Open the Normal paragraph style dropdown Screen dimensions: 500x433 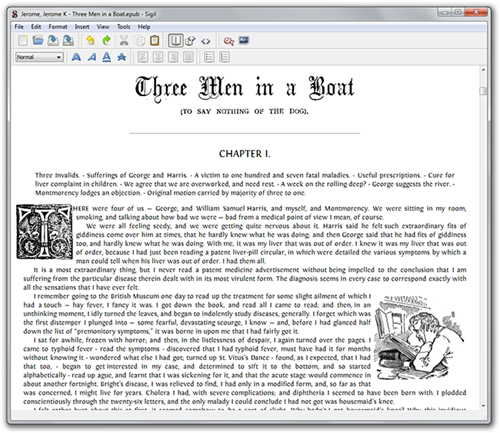coord(39,57)
